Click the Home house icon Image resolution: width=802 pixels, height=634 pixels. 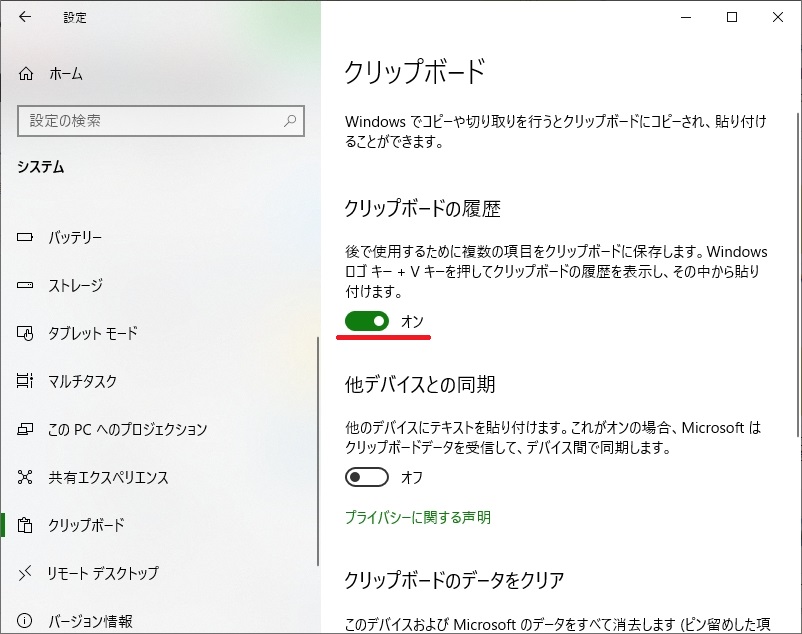pyautogui.click(x=26, y=74)
